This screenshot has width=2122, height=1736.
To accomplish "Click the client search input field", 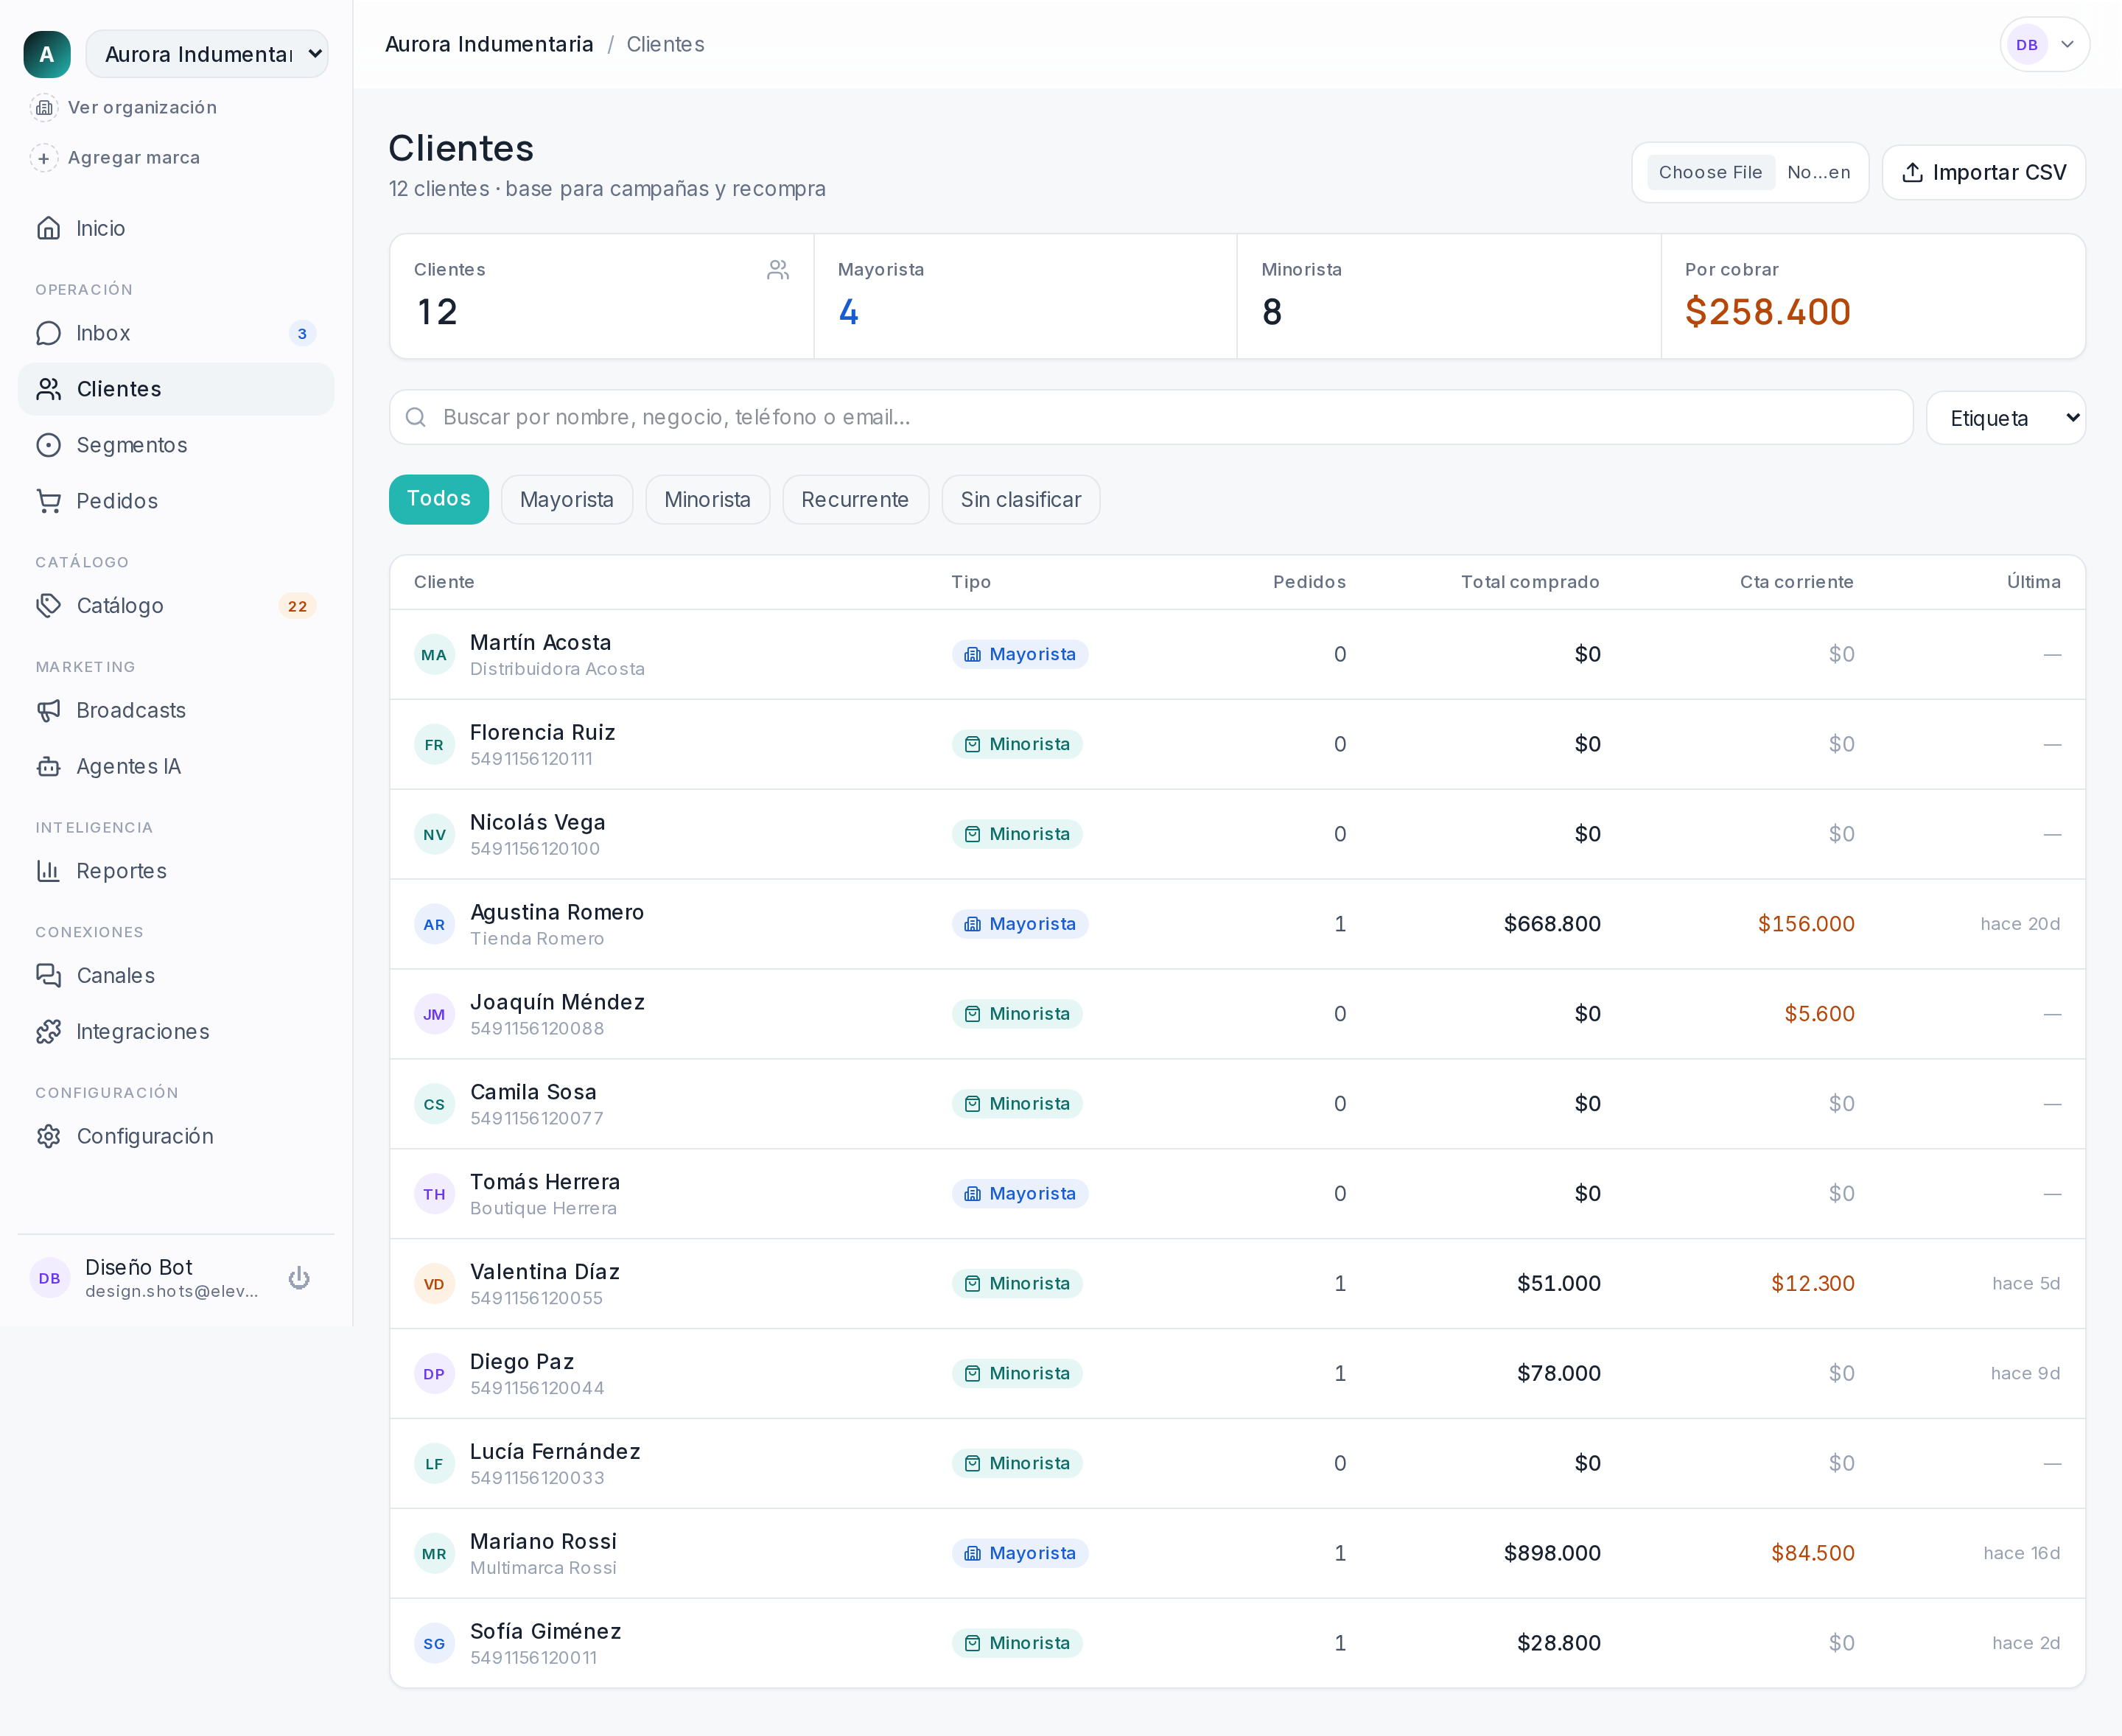I will [1150, 417].
